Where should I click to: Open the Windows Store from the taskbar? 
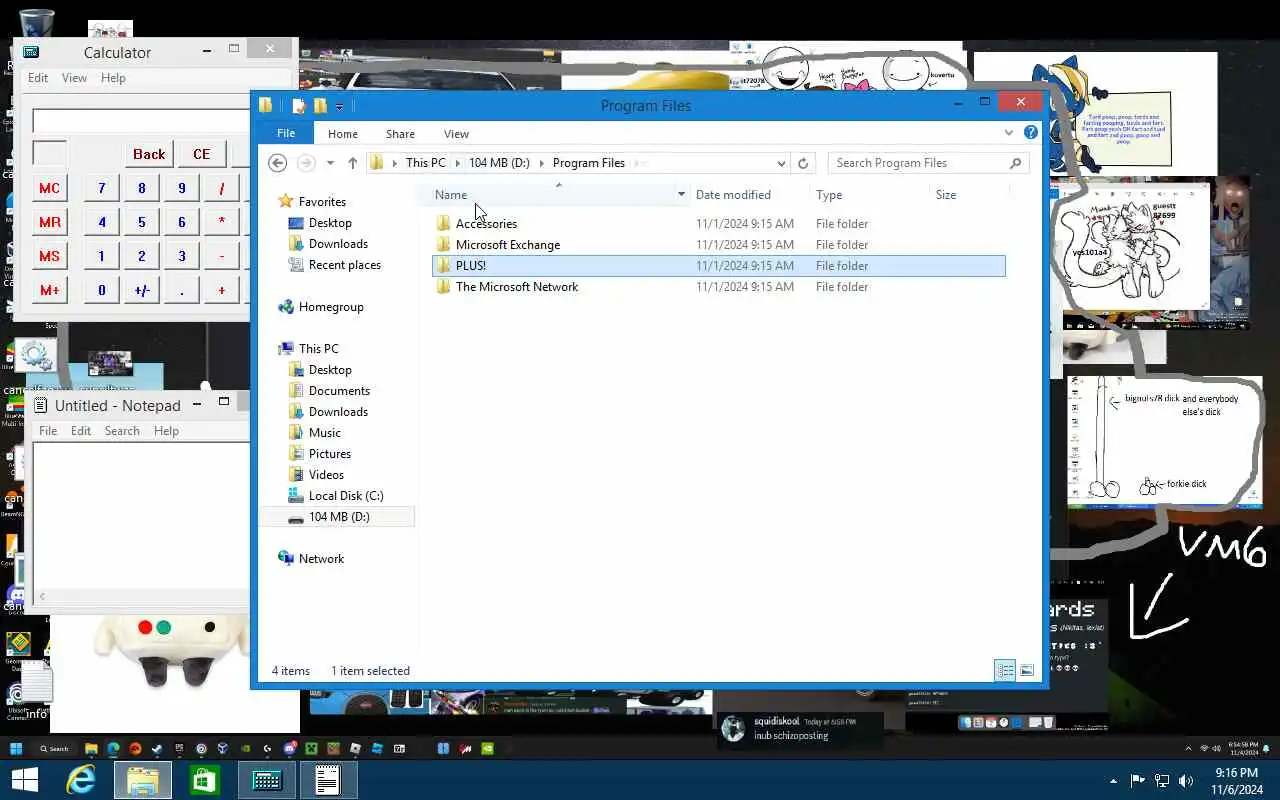[x=204, y=780]
